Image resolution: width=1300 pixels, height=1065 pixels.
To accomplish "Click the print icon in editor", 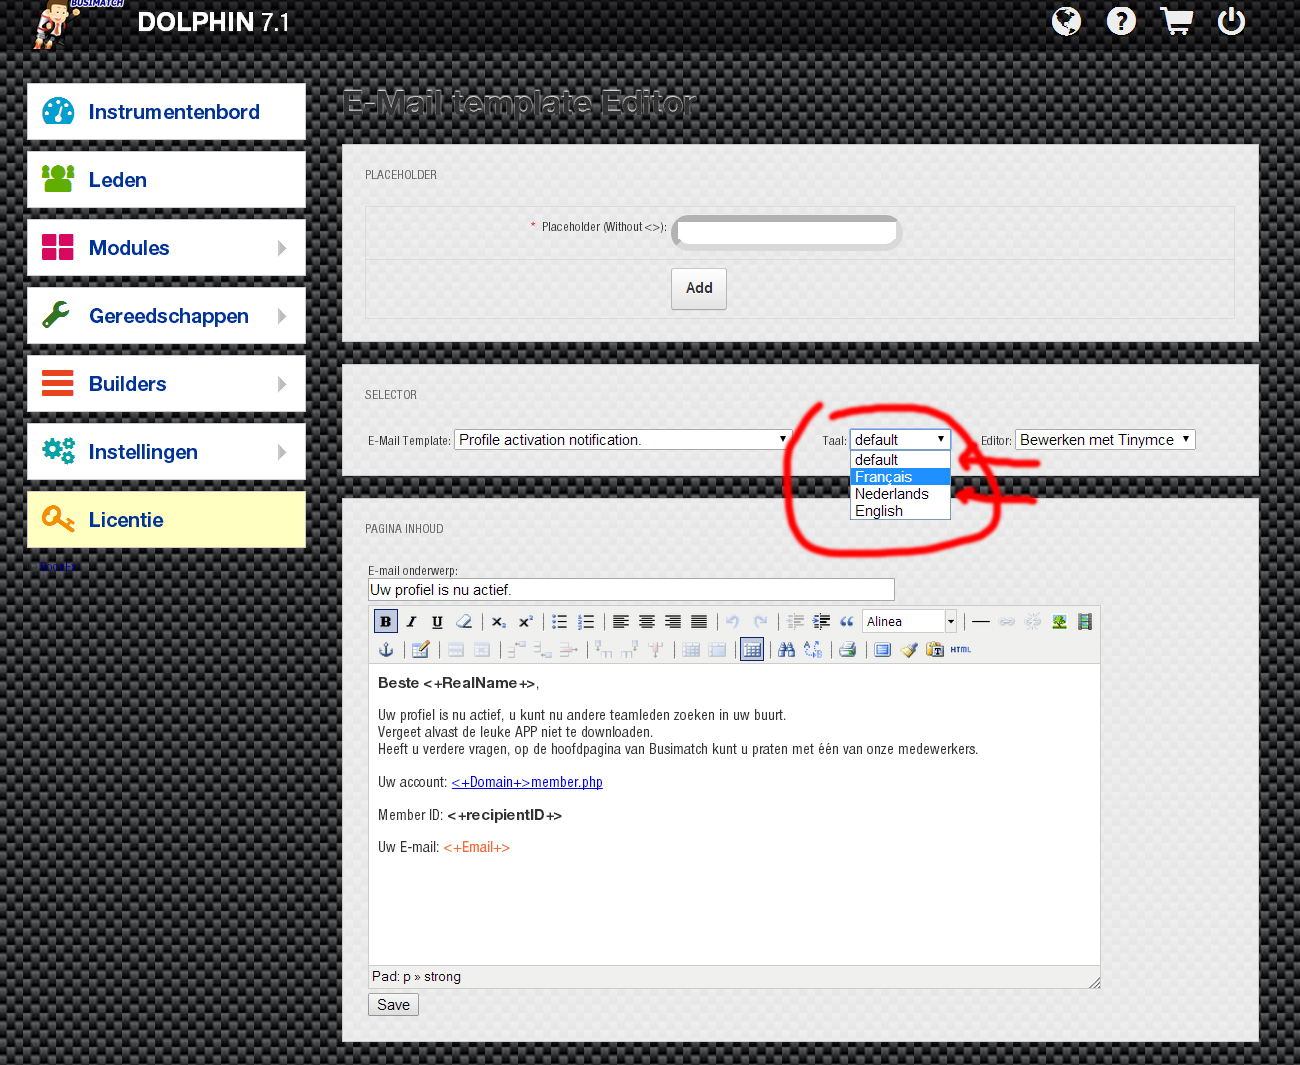I will (x=848, y=650).
